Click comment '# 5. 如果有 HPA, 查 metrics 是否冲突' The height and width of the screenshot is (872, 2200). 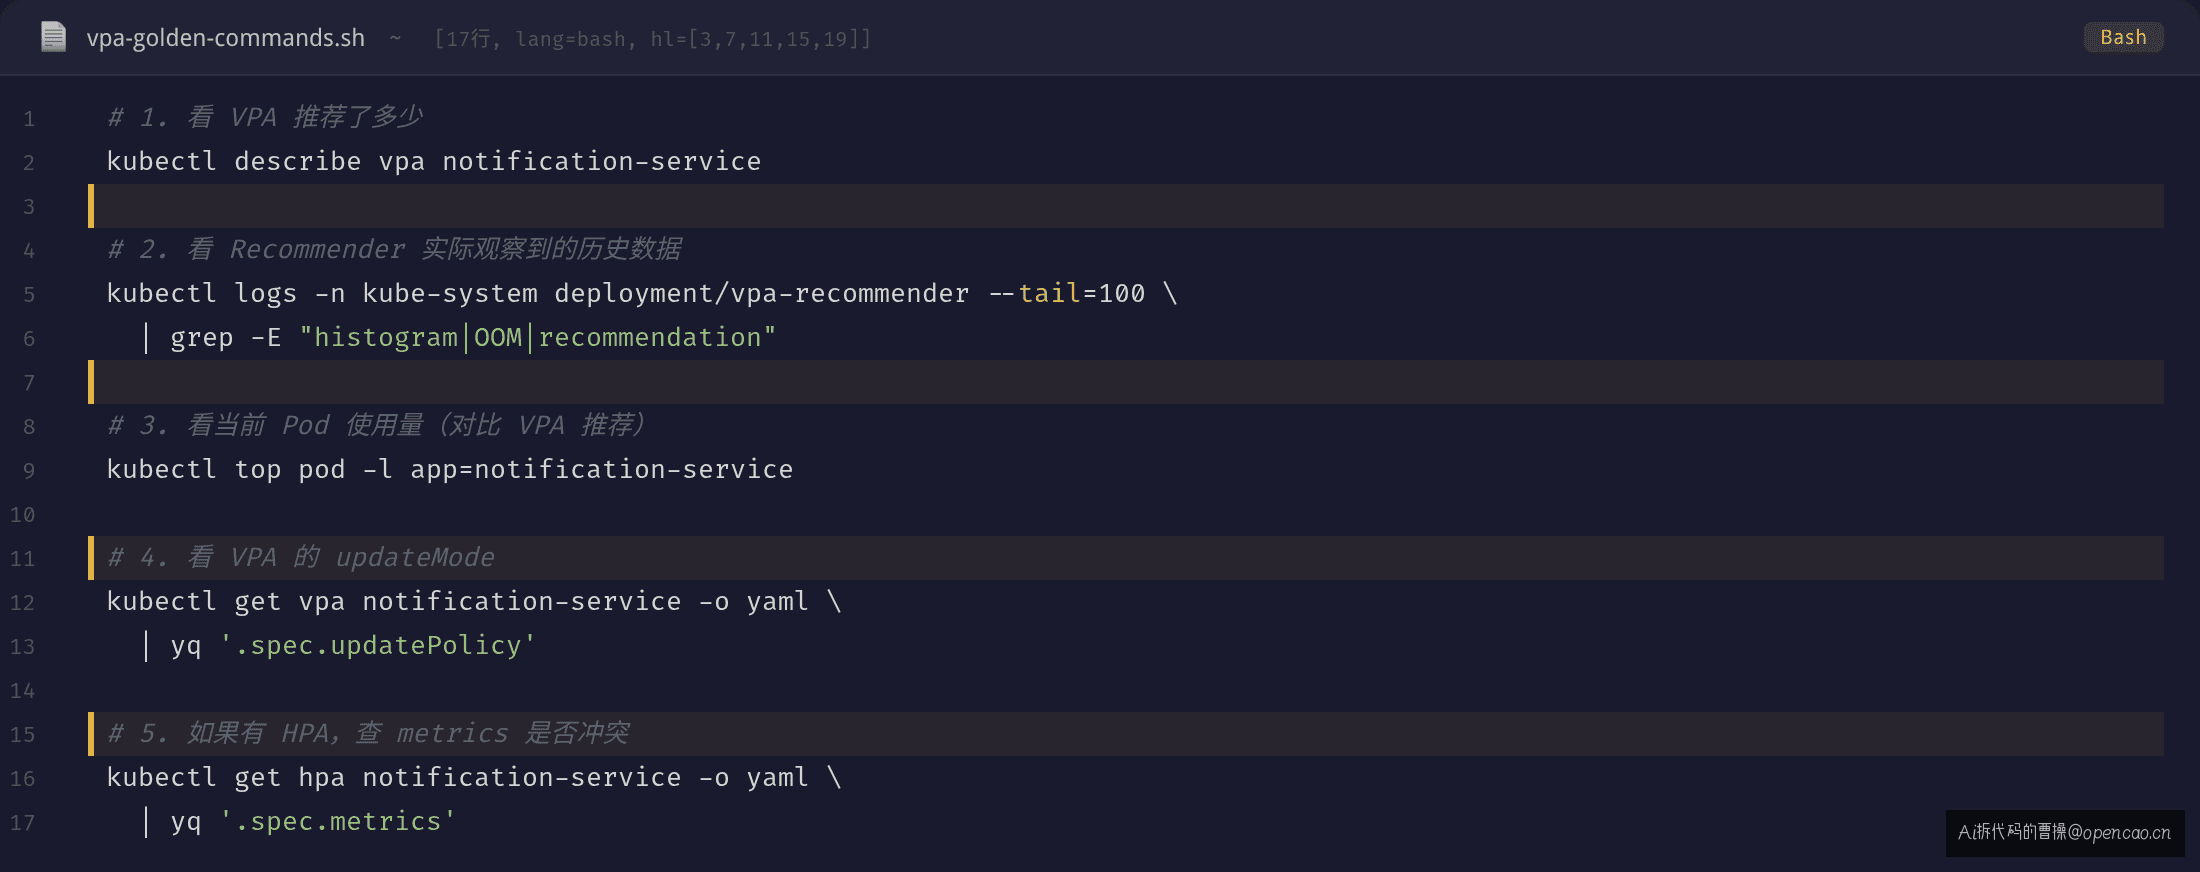[x=368, y=733]
